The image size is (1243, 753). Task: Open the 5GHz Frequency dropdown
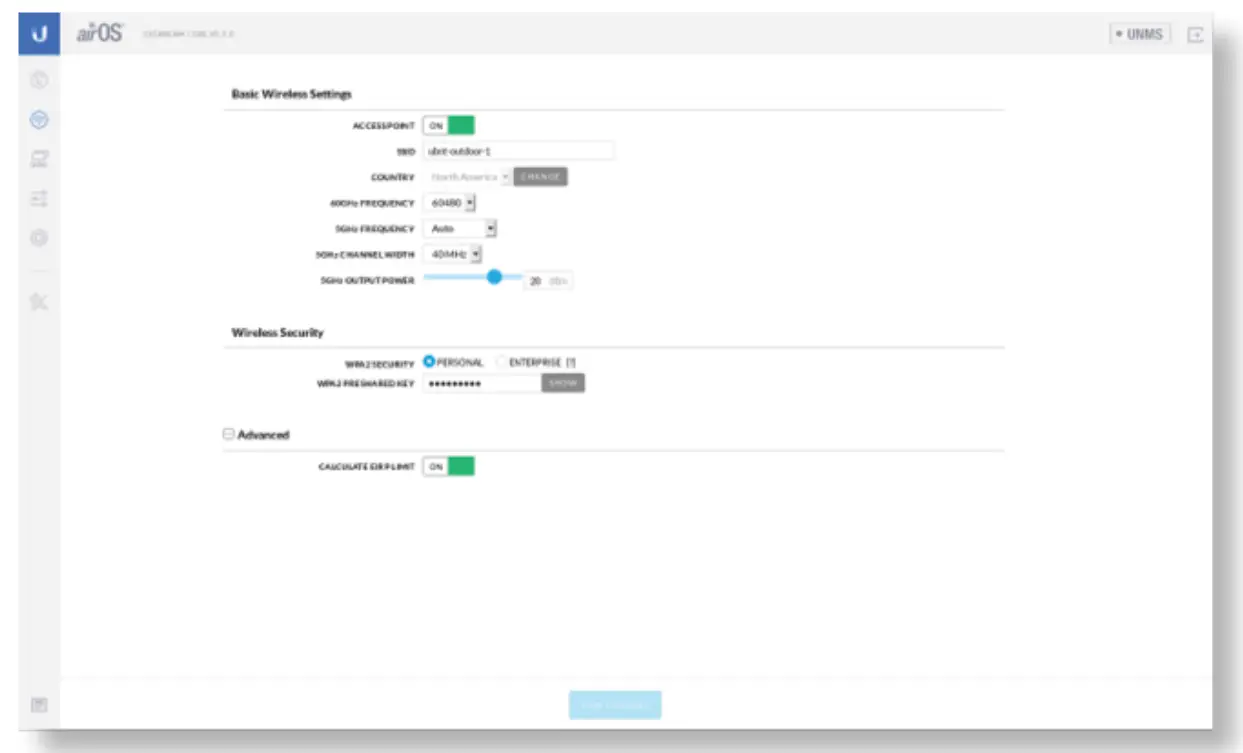460,229
